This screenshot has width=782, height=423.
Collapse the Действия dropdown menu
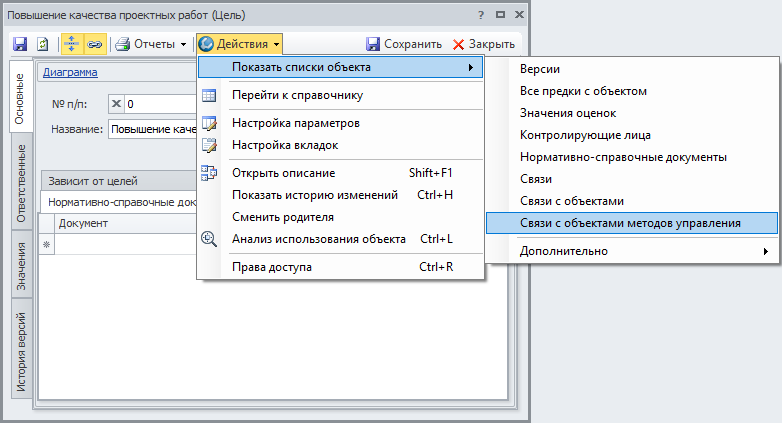(x=240, y=44)
